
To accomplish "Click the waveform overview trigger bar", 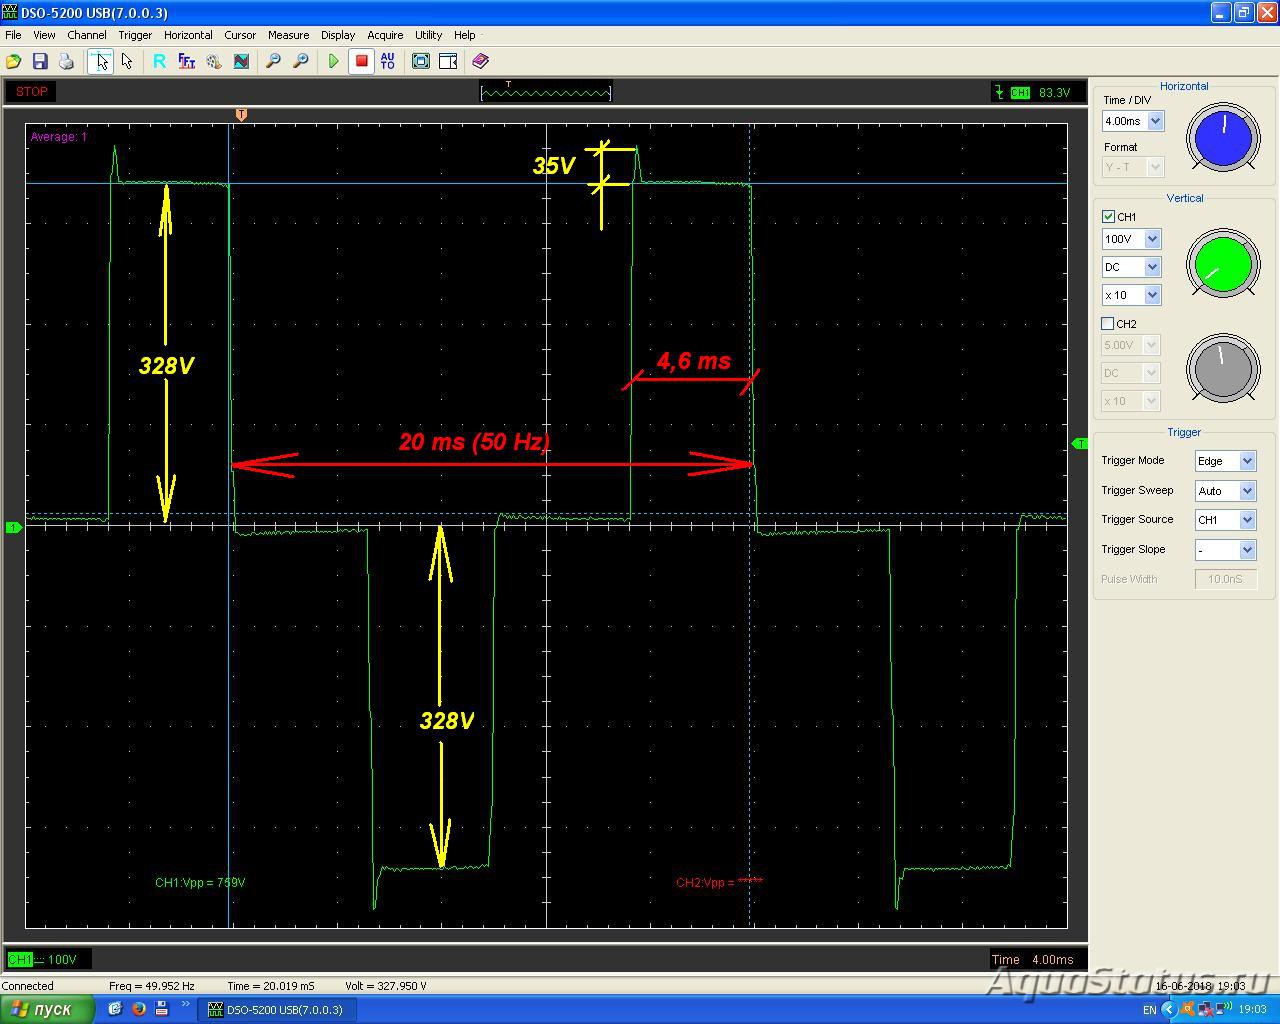I will click(x=546, y=91).
